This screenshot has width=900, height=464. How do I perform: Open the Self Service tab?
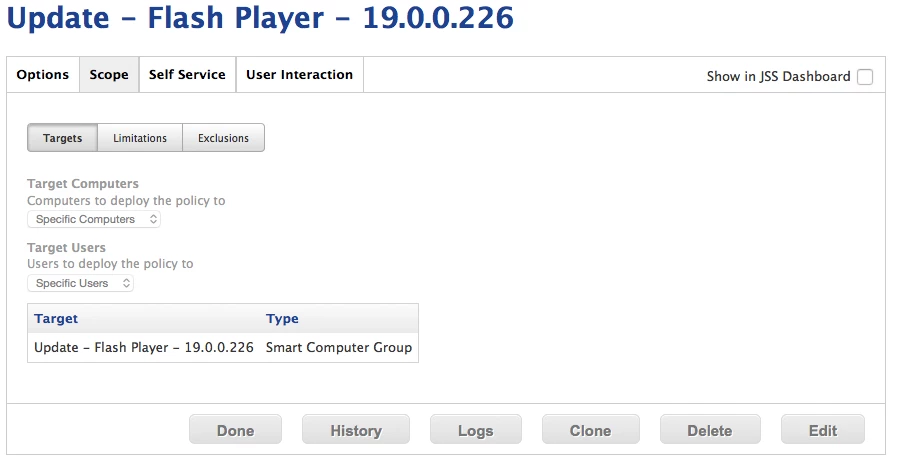187,75
